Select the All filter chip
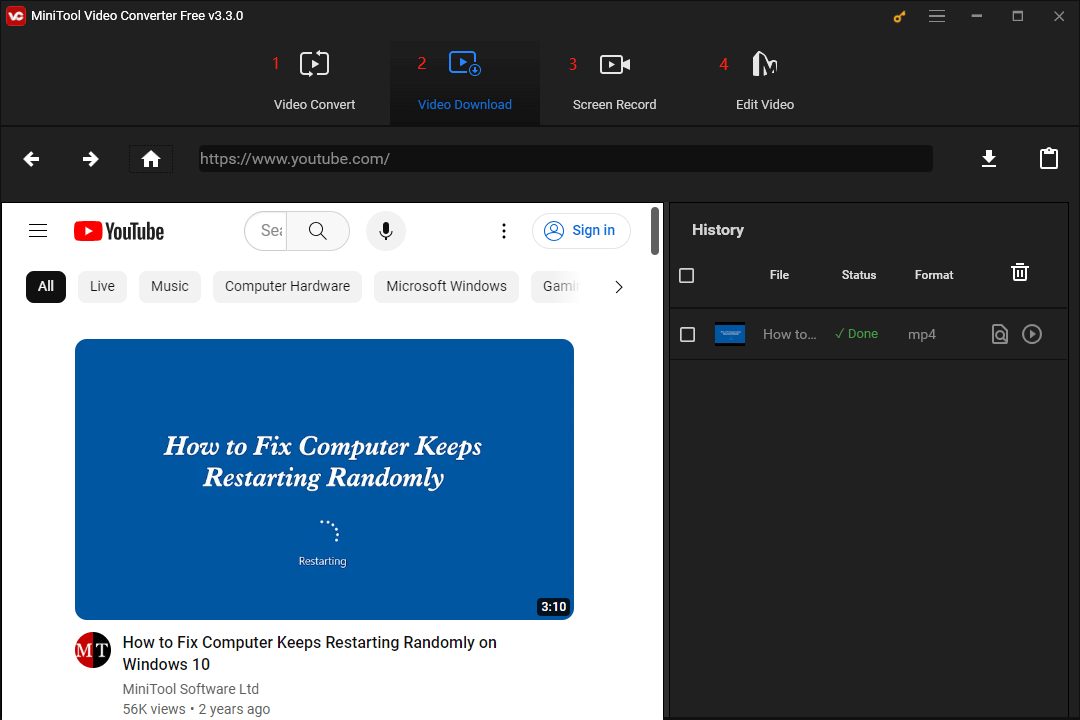The width and height of the screenshot is (1080, 720). point(45,287)
